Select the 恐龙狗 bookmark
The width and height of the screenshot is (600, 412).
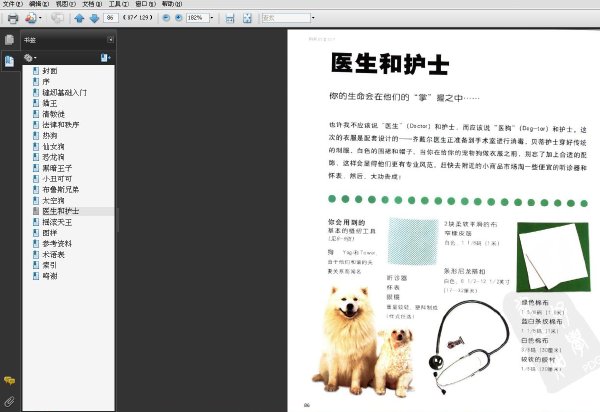tap(53, 157)
